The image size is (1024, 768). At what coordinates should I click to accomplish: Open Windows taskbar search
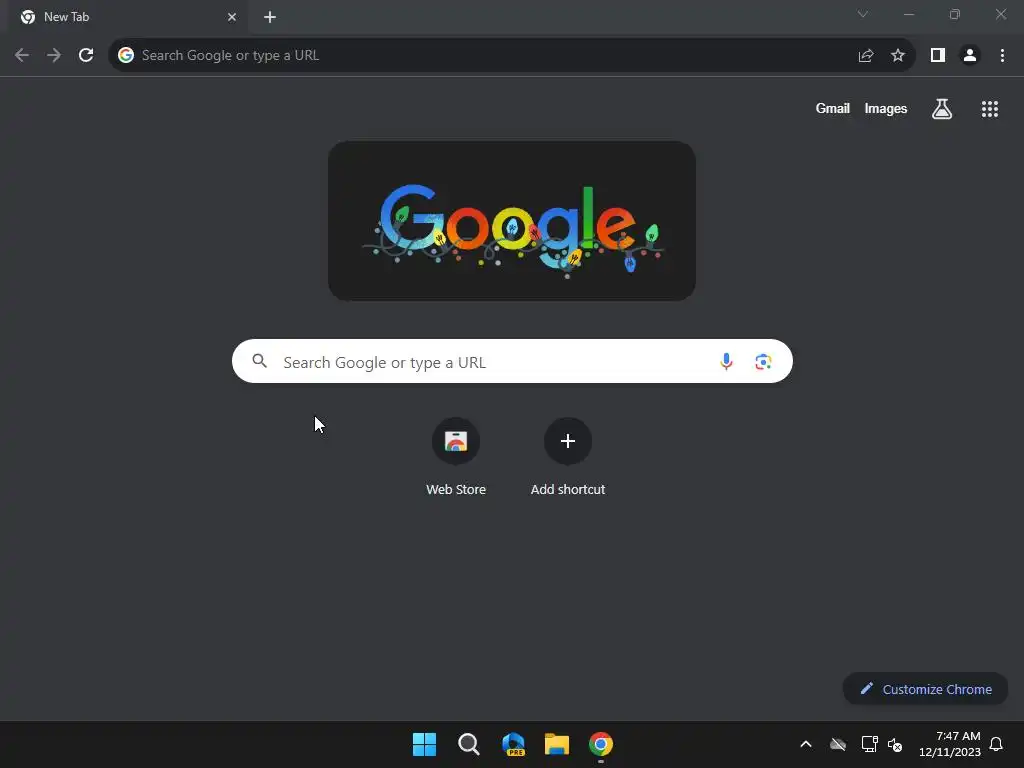click(x=468, y=744)
